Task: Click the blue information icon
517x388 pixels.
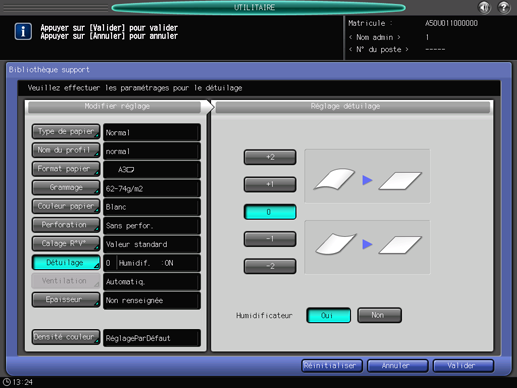Action: click(23, 32)
